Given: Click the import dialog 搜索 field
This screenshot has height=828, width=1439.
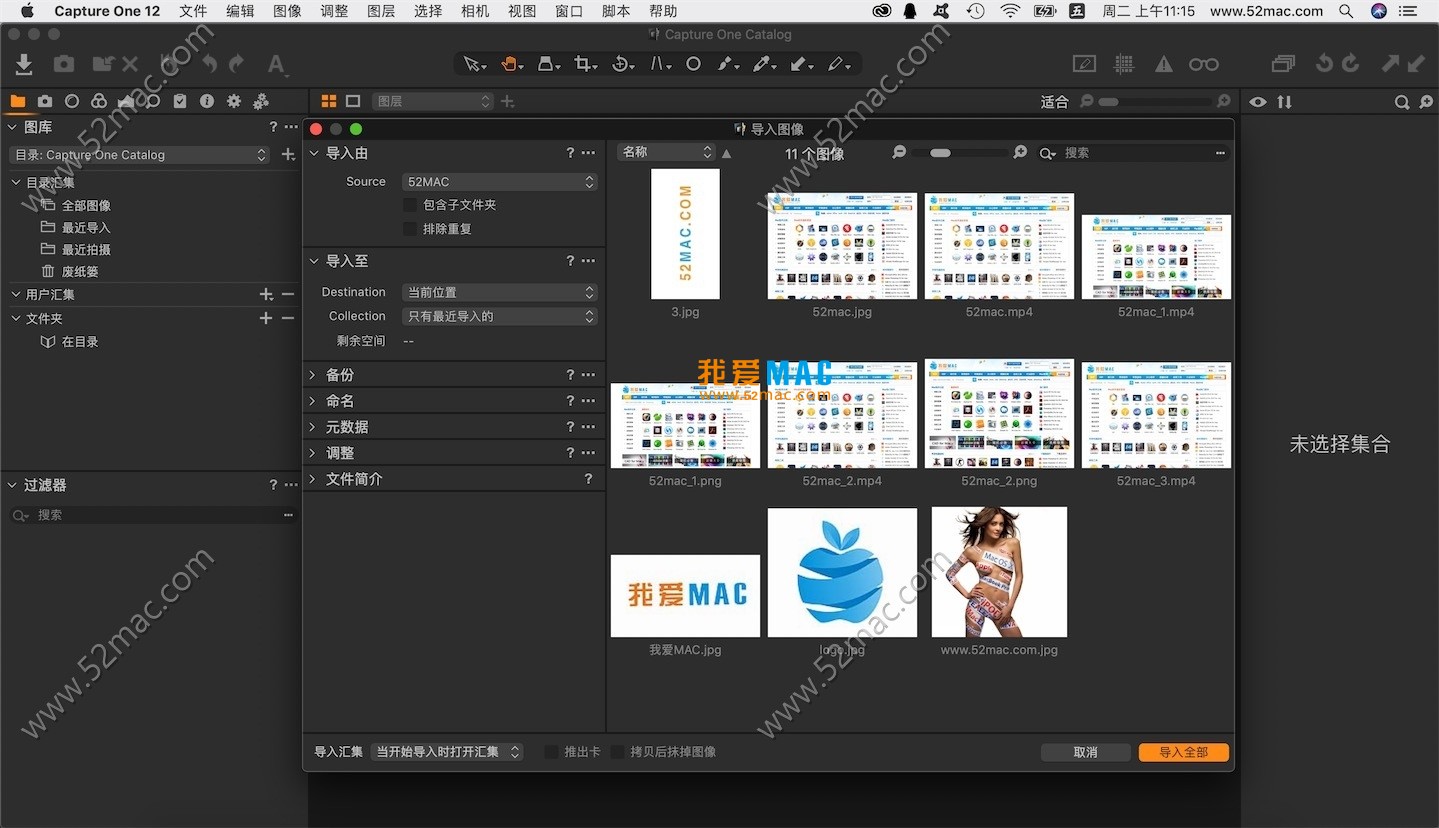Looking at the screenshot, I should click(x=1132, y=152).
